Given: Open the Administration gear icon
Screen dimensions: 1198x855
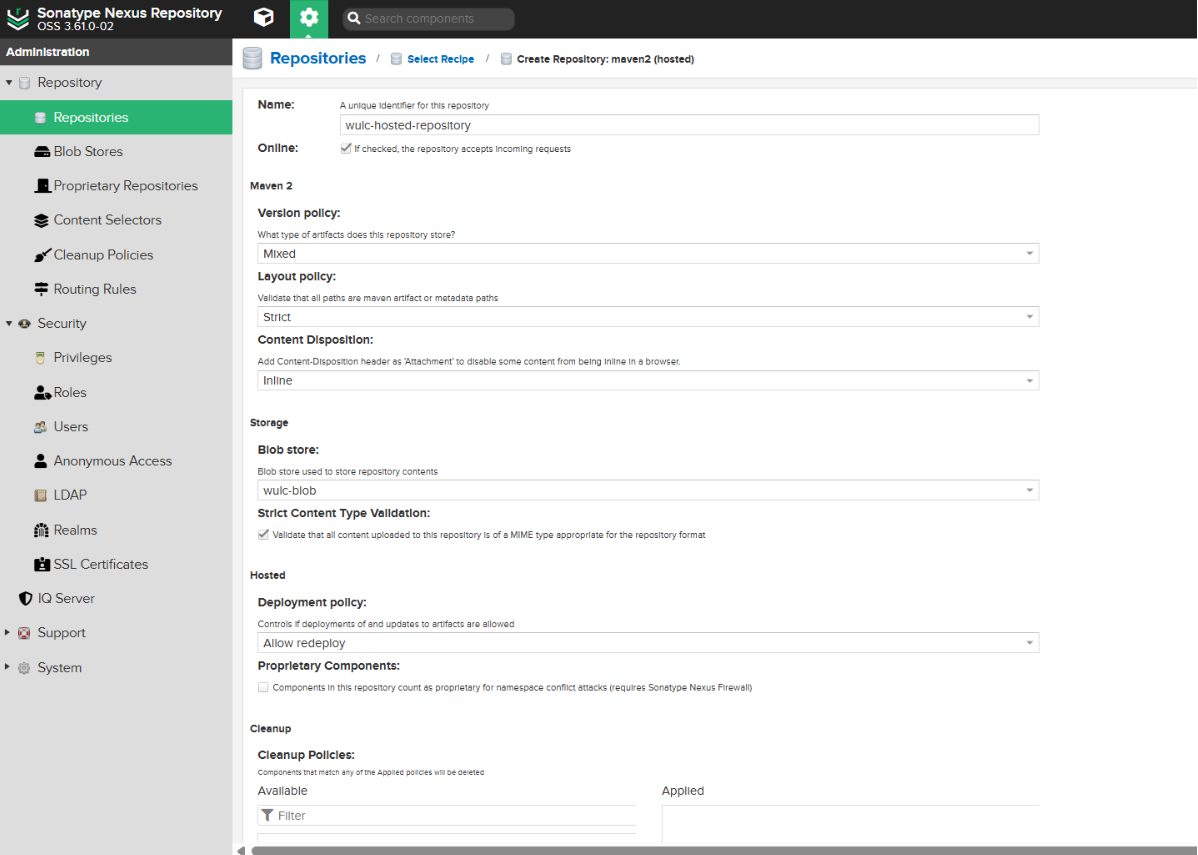Looking at the screenshot, I should 309,18.
